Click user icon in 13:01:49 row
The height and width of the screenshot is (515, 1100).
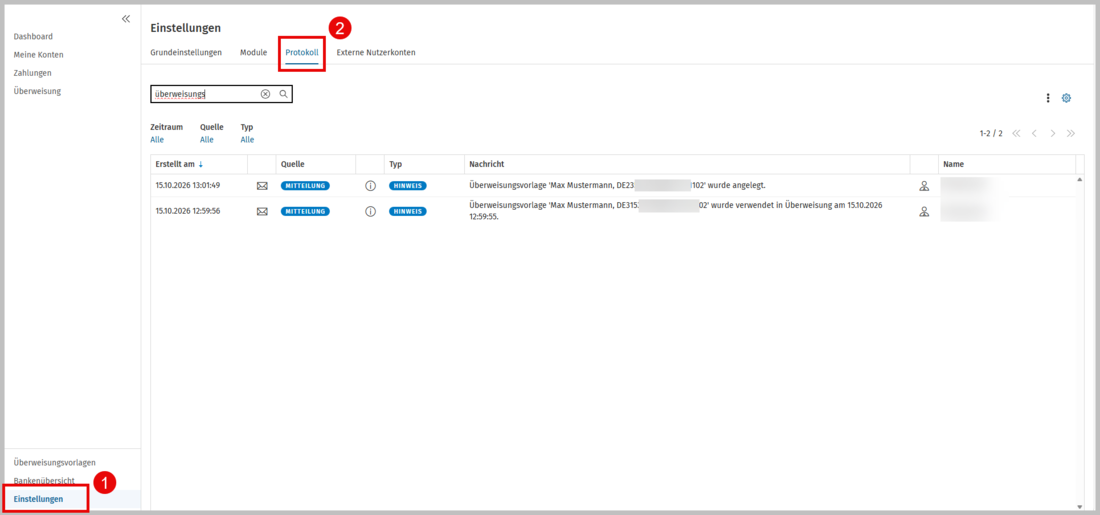(924, 186)
